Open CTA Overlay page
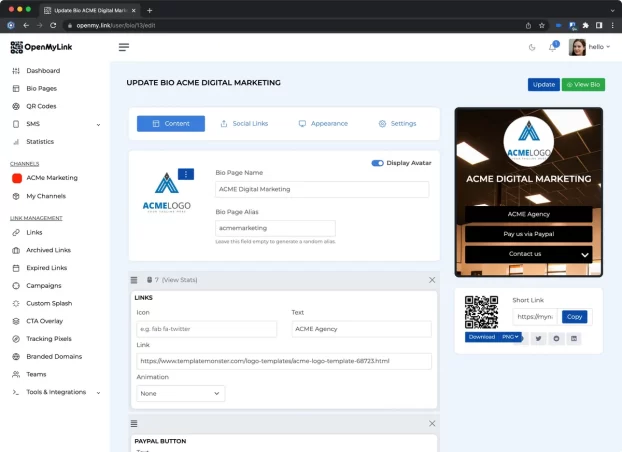622x452 pixels. (x=44, y=321)
